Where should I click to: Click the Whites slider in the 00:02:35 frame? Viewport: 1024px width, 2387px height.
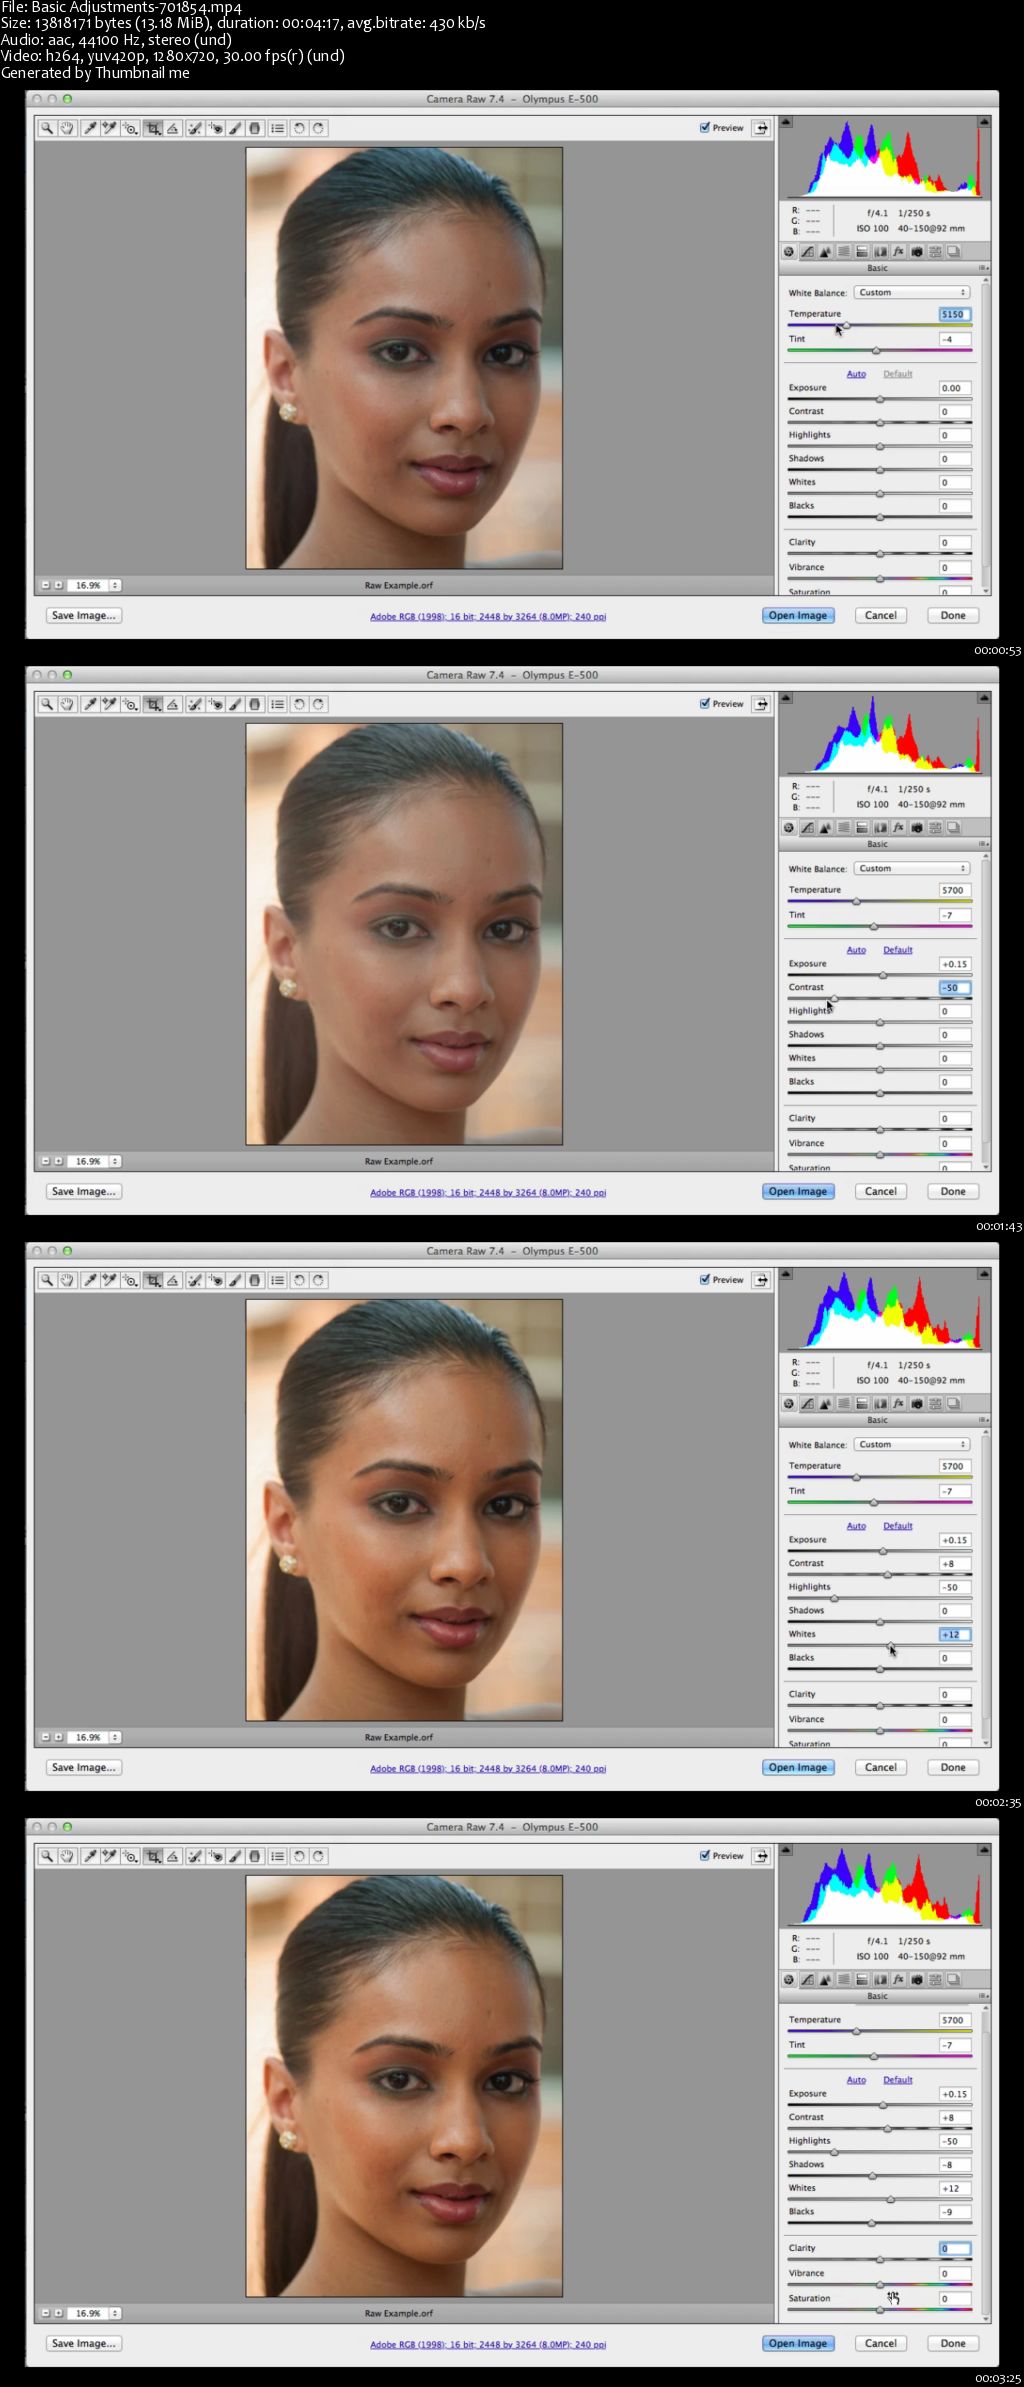coord(879,1646)
